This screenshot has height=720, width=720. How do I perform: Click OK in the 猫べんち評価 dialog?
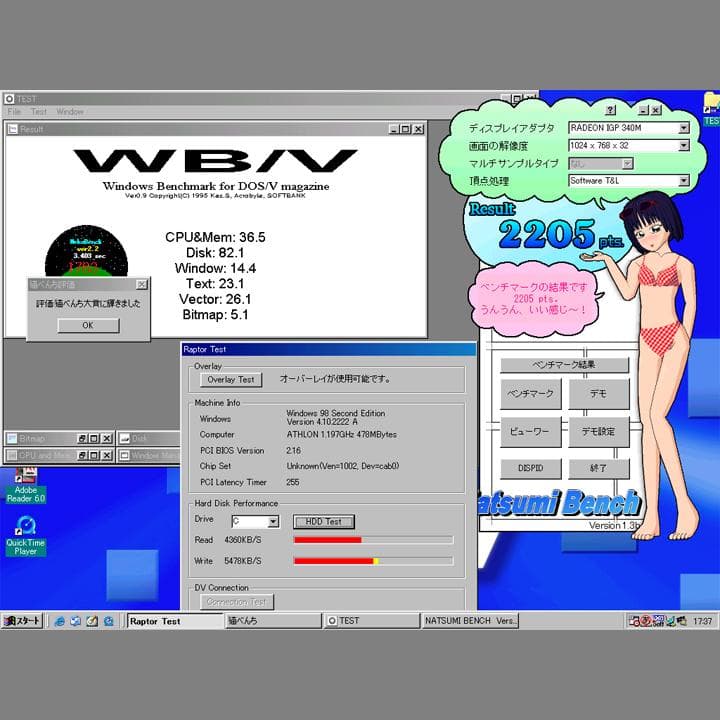click(x=88, y=325)
